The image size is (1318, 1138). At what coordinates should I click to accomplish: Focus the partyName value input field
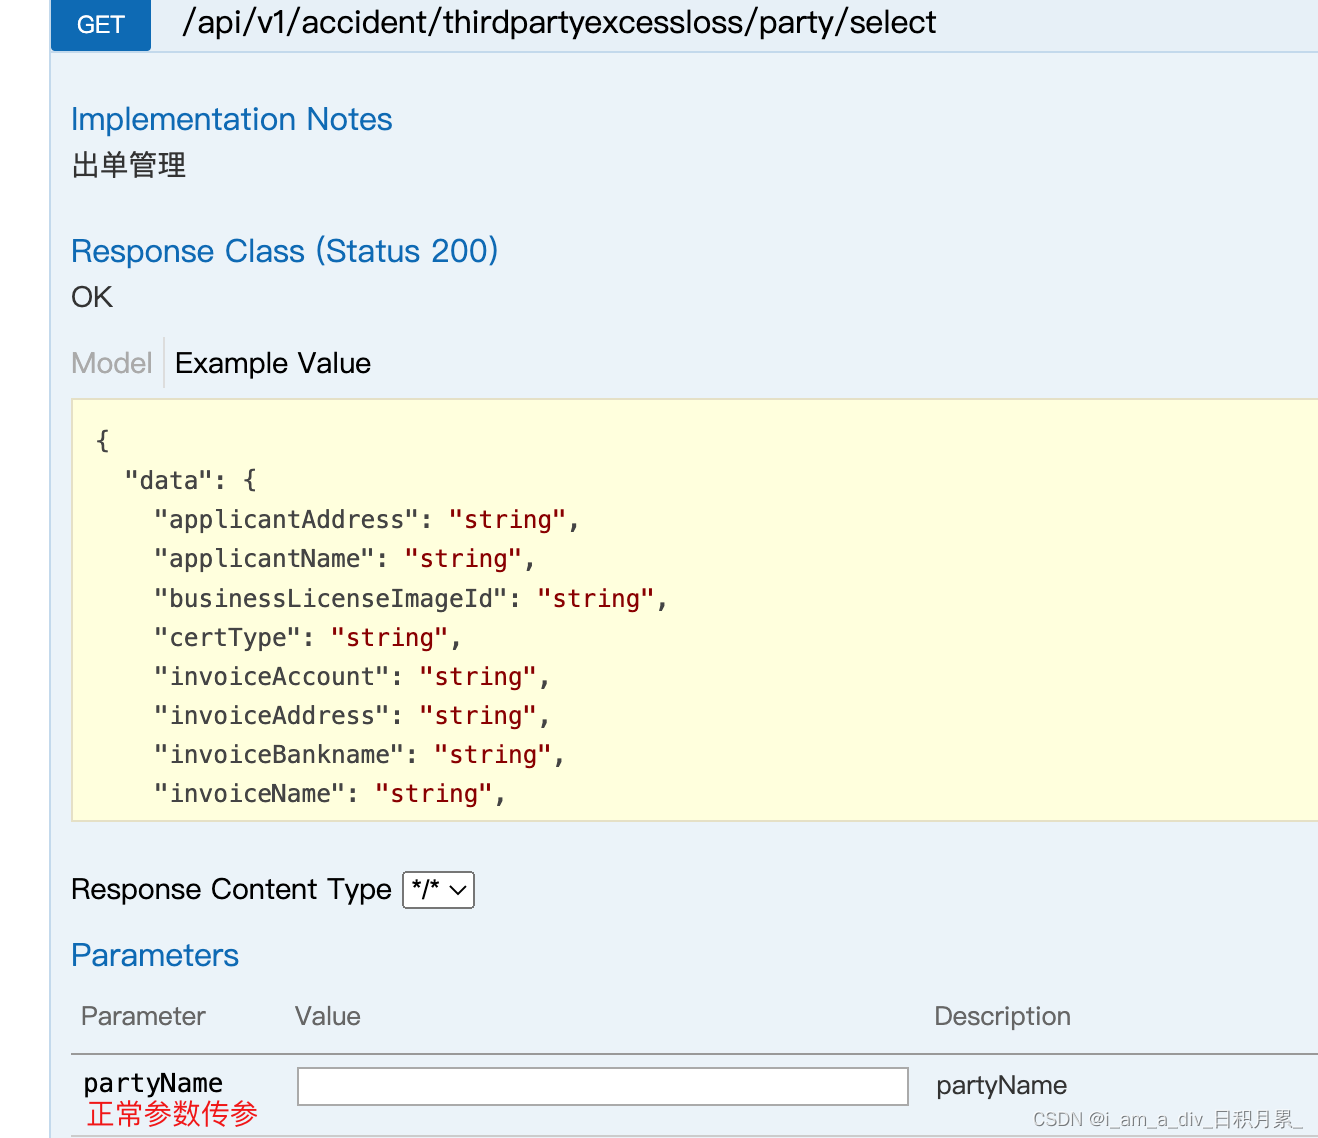pyautogui.click(x=603, y=1086)
